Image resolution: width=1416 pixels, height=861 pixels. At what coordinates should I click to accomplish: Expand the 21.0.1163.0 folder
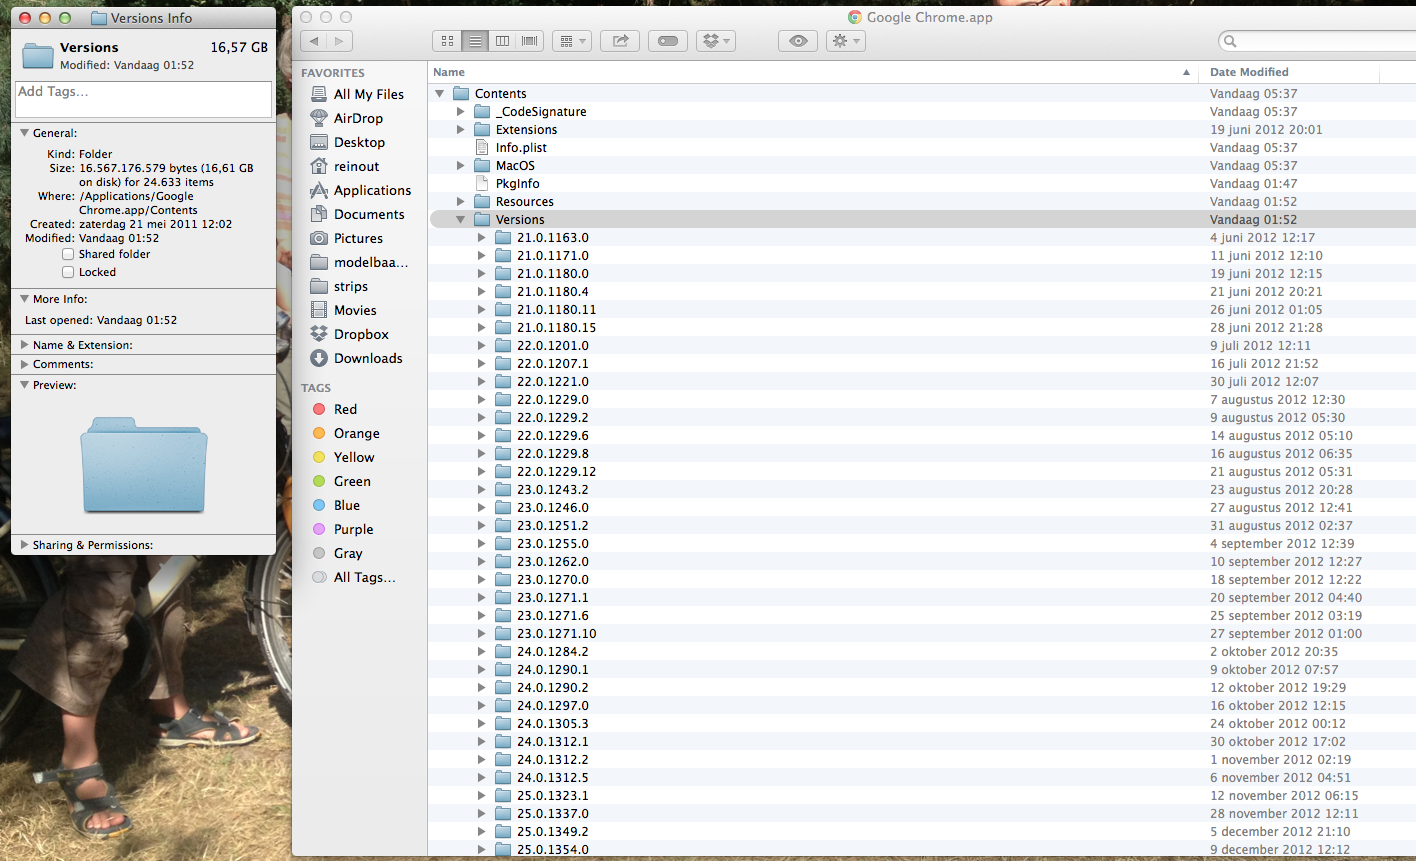[481, 238]
